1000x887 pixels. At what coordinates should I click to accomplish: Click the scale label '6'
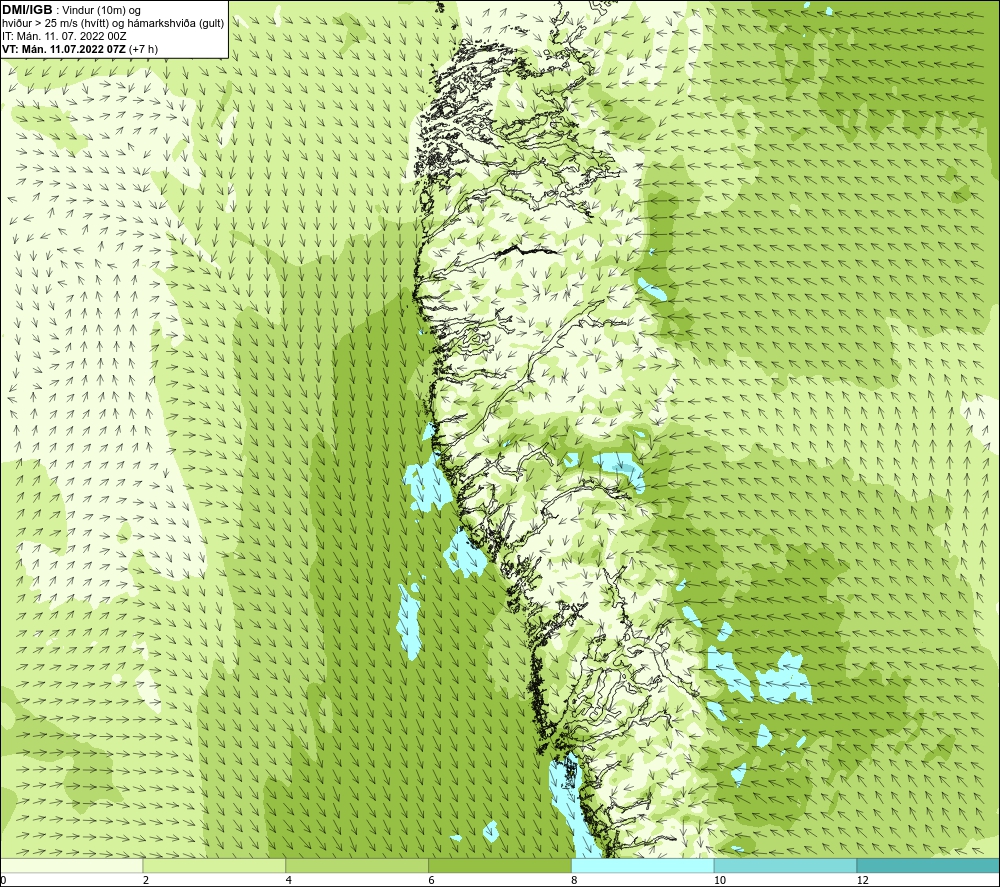coord(432,881)
